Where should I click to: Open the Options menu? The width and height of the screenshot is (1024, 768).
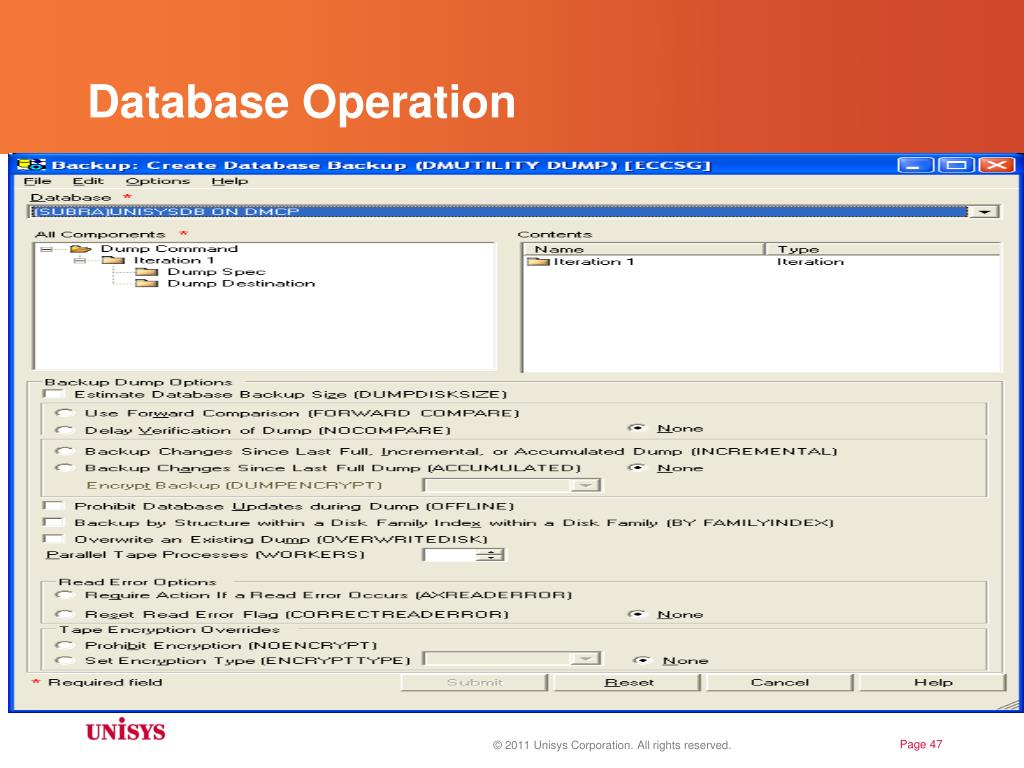pos(158,181)
